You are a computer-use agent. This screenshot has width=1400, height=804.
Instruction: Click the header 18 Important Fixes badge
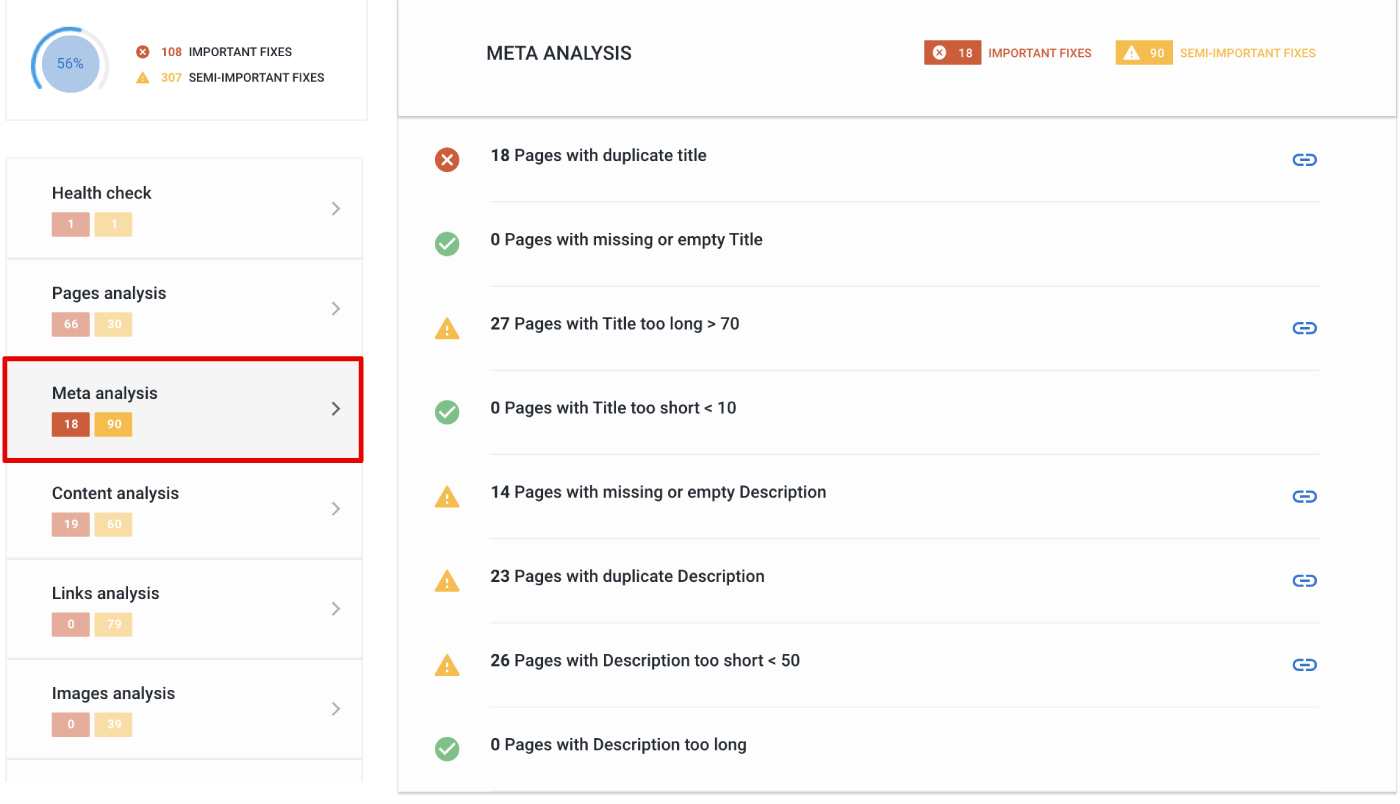(x=952, y=53)
